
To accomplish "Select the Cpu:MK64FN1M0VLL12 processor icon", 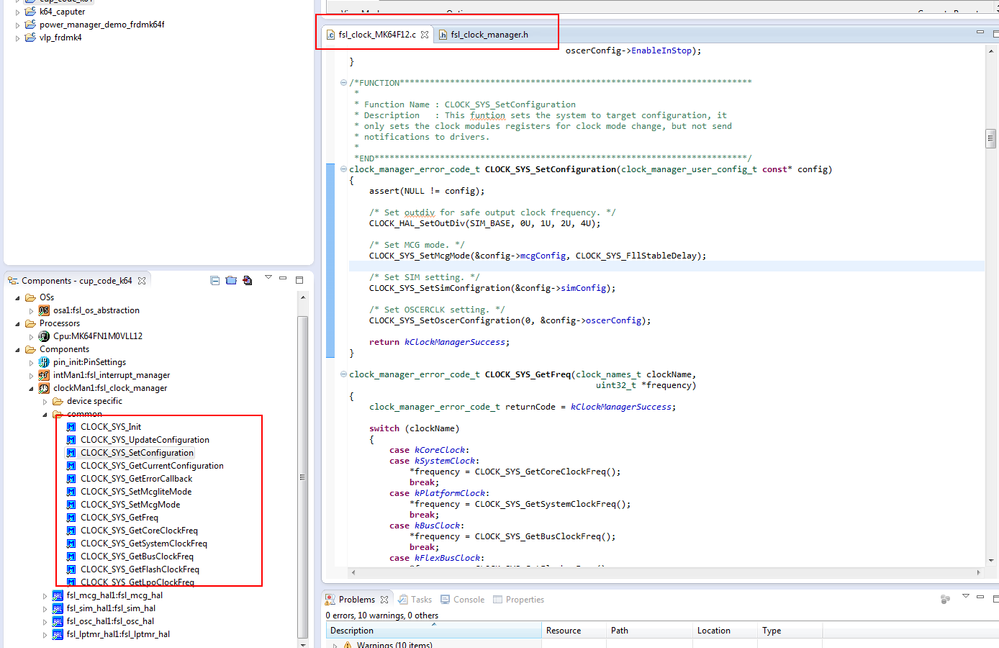I will tap(44, 336).
